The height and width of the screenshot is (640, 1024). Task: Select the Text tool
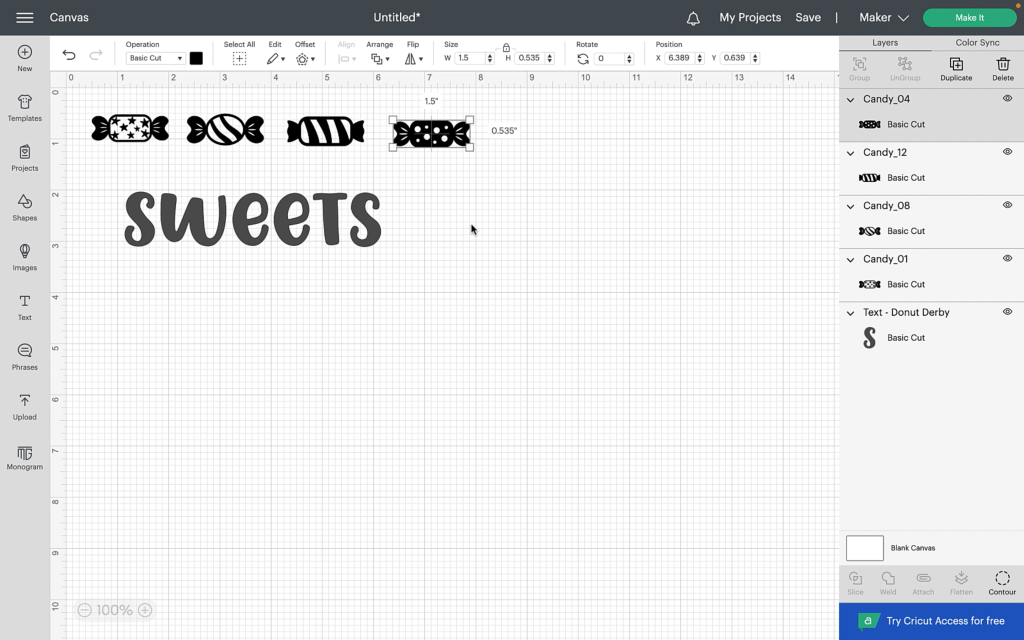tap(24, 307)
